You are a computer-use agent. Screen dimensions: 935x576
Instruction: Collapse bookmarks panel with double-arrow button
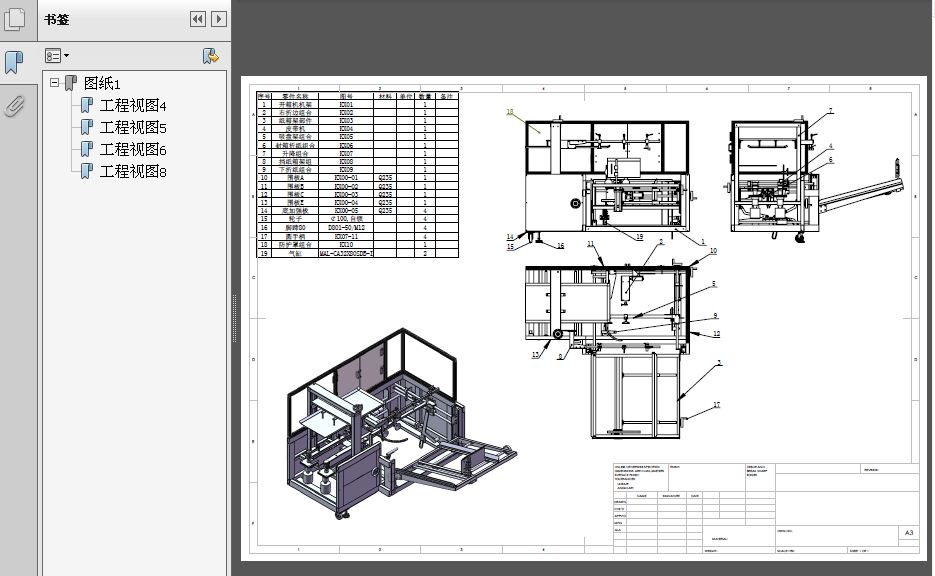coord(197,19)
